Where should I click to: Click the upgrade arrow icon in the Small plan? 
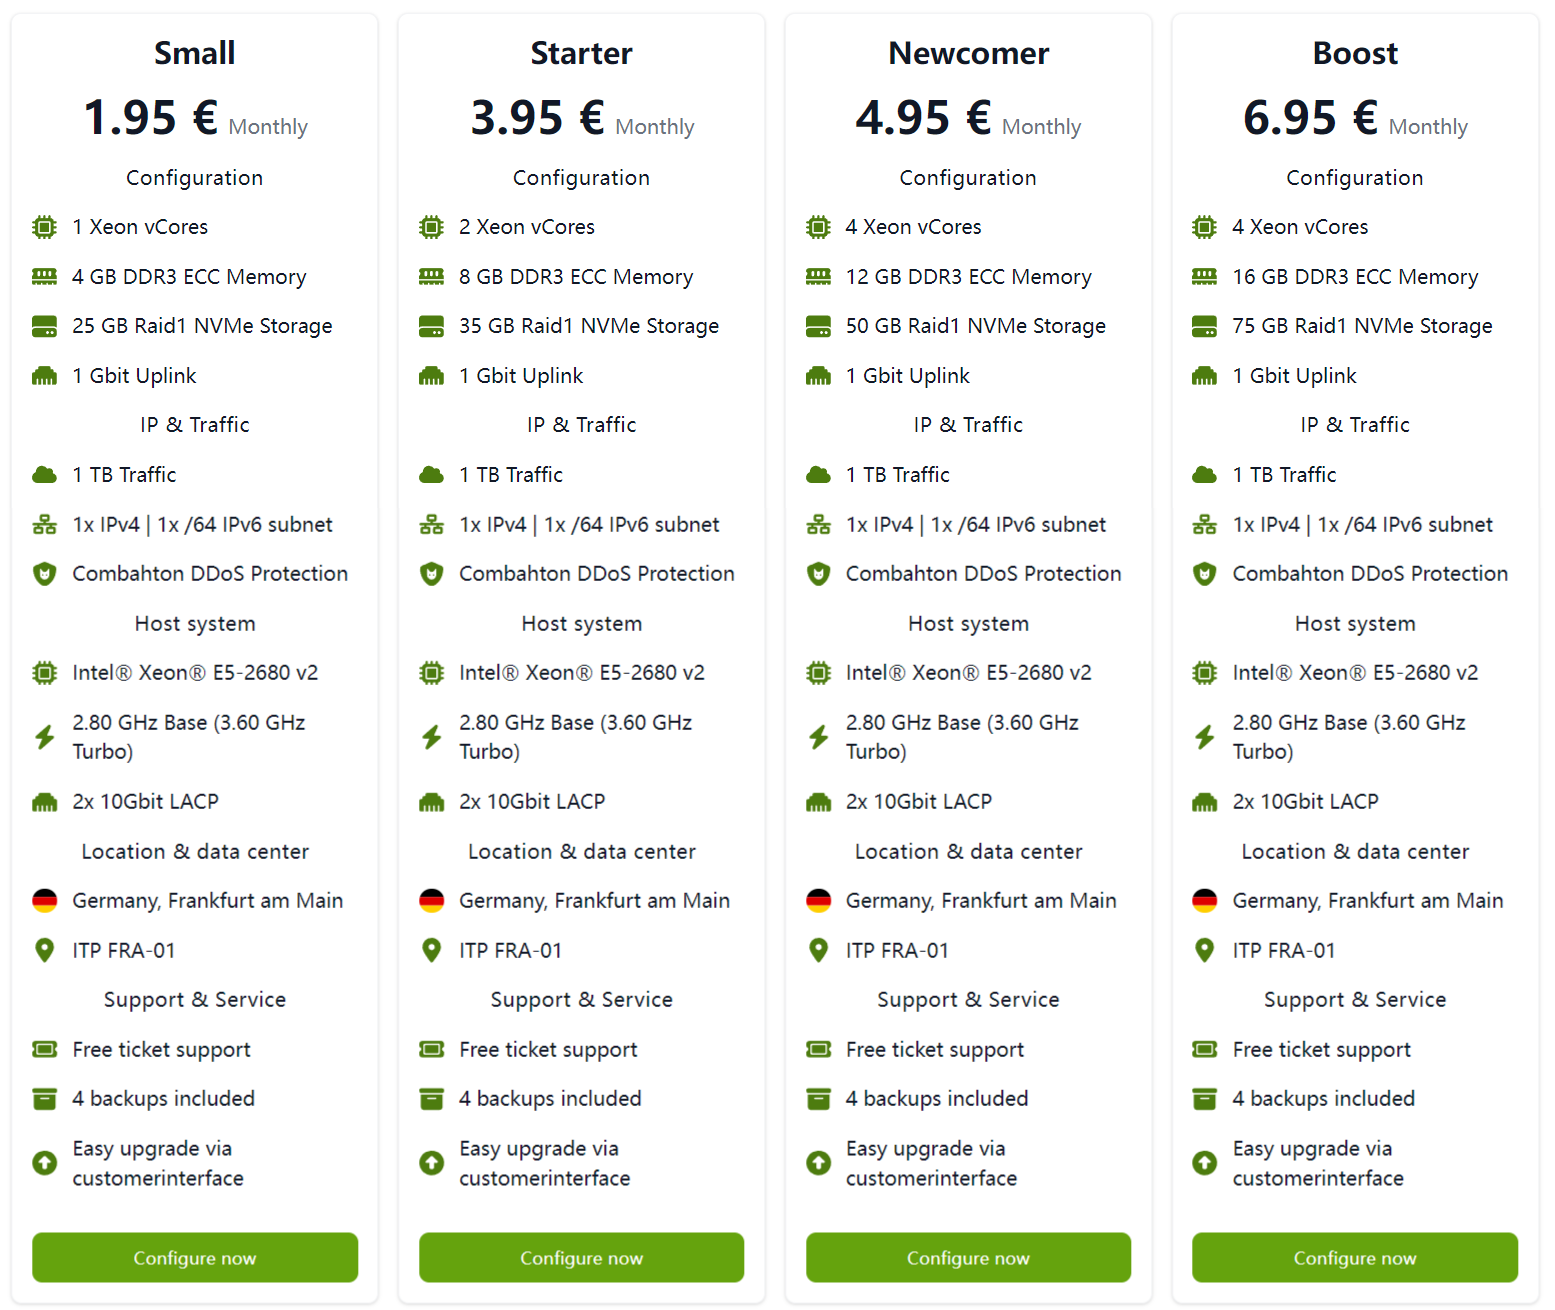pos(45,1163)
